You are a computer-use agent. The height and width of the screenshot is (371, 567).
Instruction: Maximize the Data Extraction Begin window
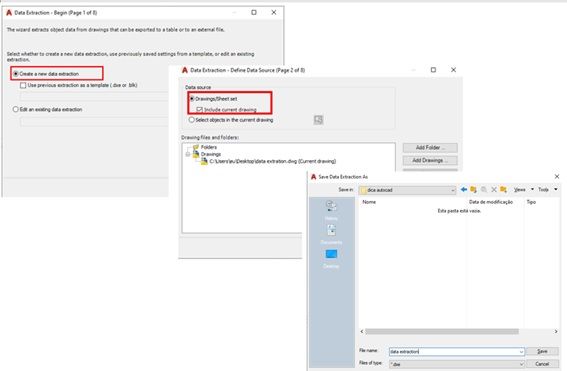point(254,12)
